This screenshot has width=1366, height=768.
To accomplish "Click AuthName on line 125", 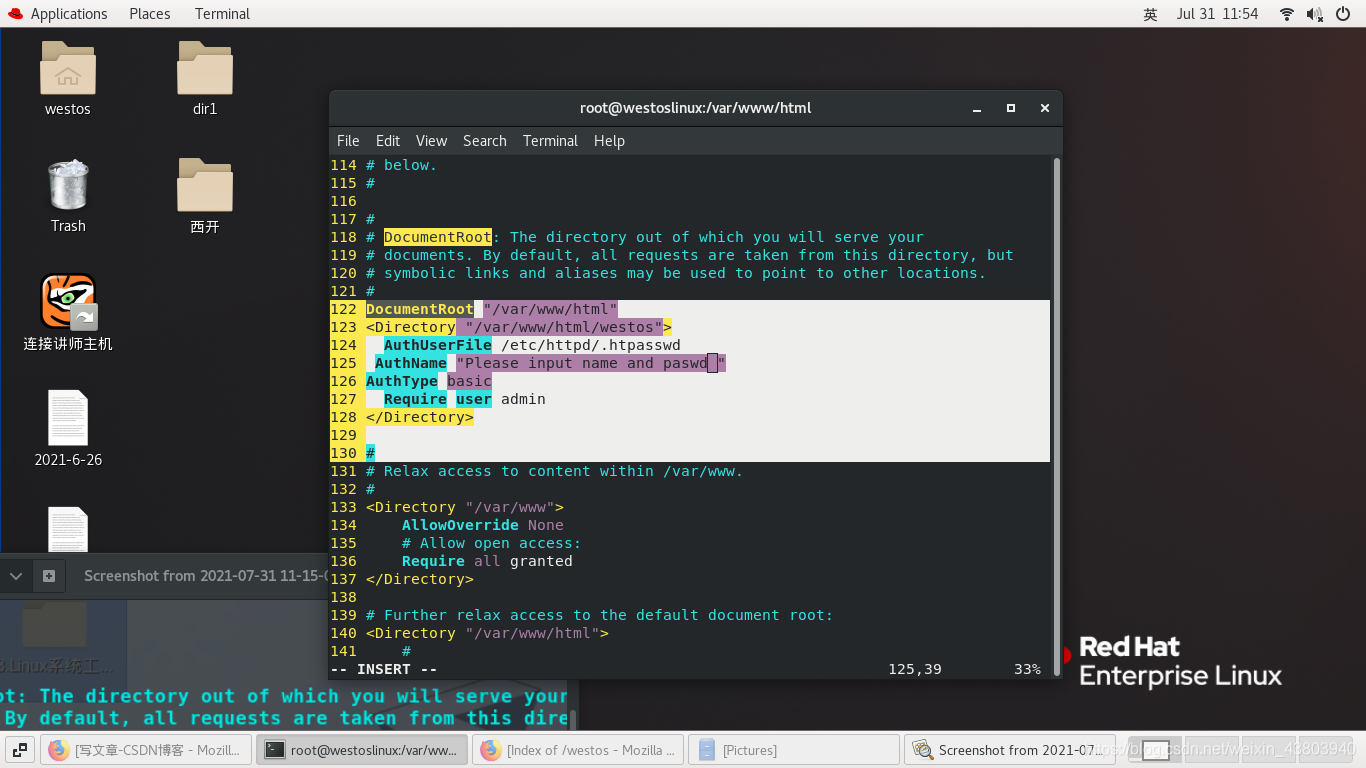I will pos(411,363).
